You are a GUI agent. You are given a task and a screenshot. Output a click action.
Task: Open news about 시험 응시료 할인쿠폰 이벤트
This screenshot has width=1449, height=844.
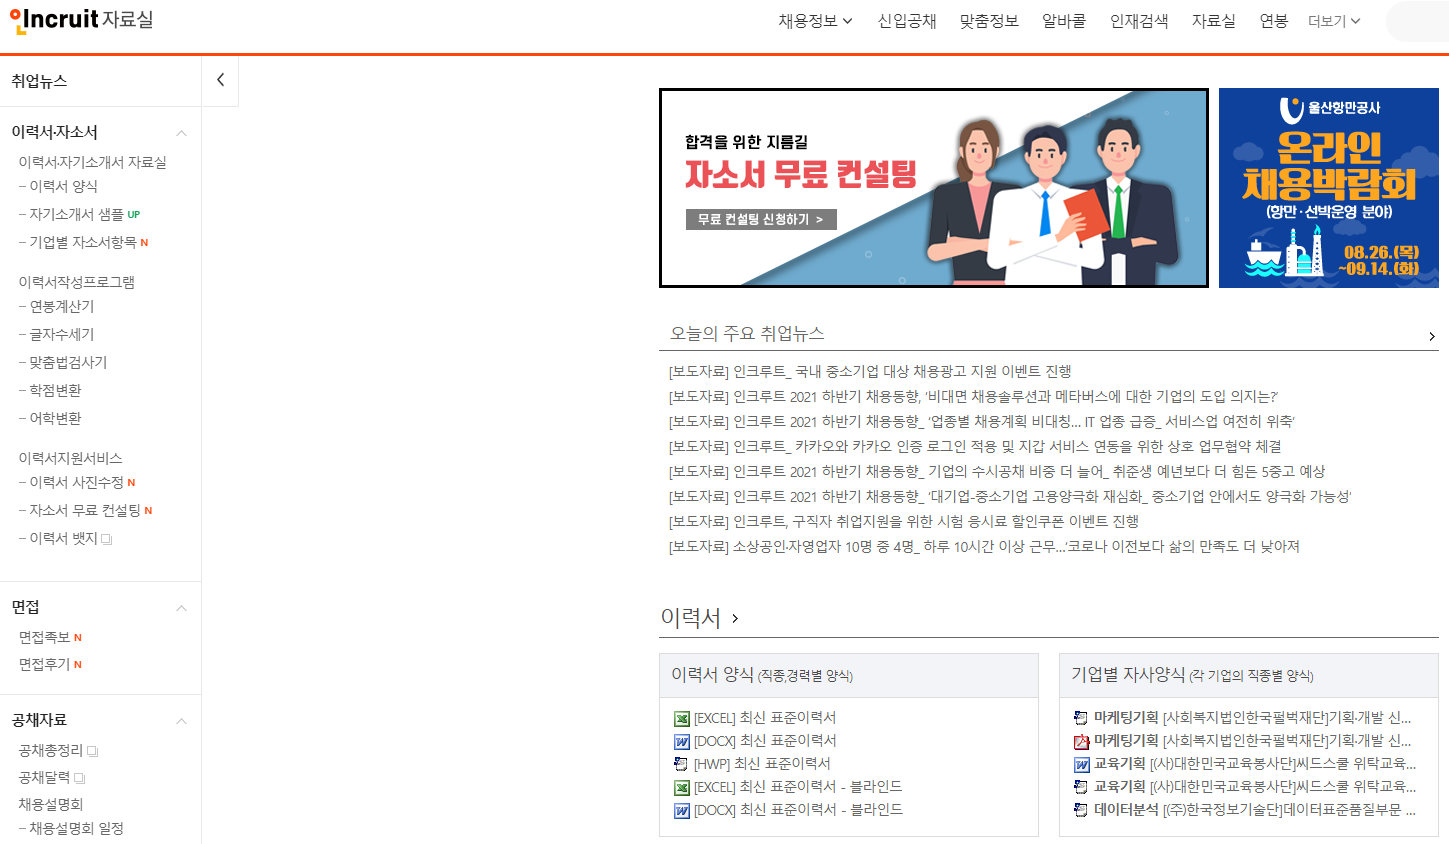coord(904,521)
